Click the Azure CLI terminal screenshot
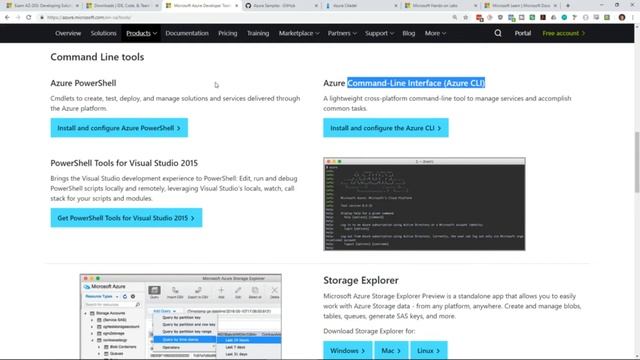The image size is (640, 360). point(424,204)
